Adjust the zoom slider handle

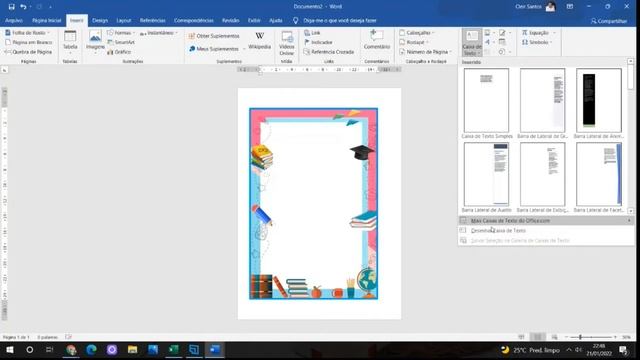click(x=580, y=337)
